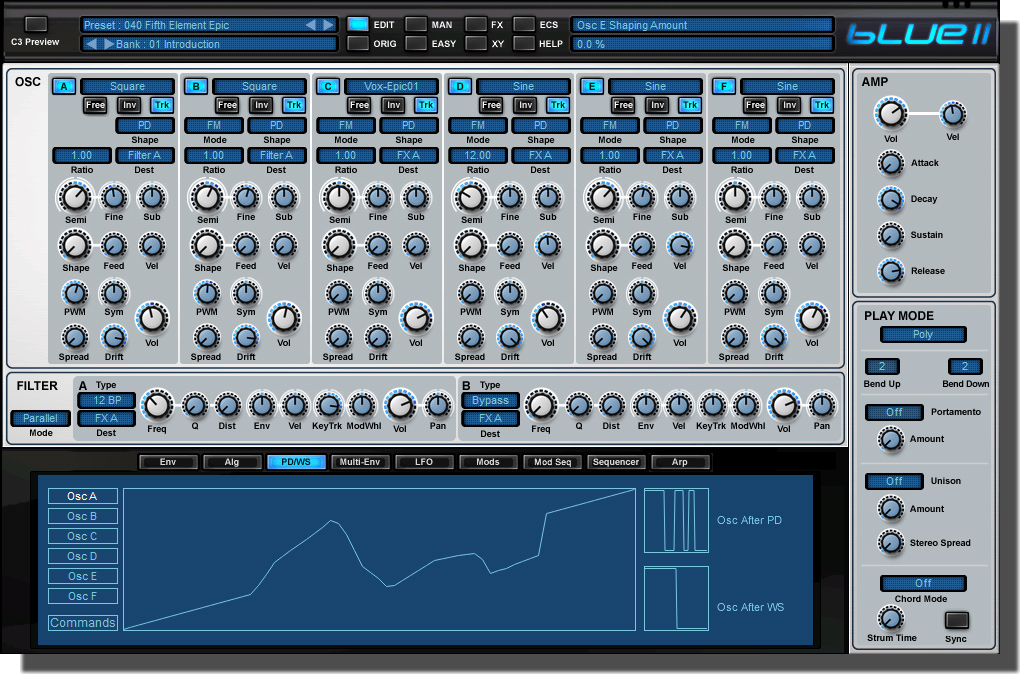Open the HELP button

point(524,43)
